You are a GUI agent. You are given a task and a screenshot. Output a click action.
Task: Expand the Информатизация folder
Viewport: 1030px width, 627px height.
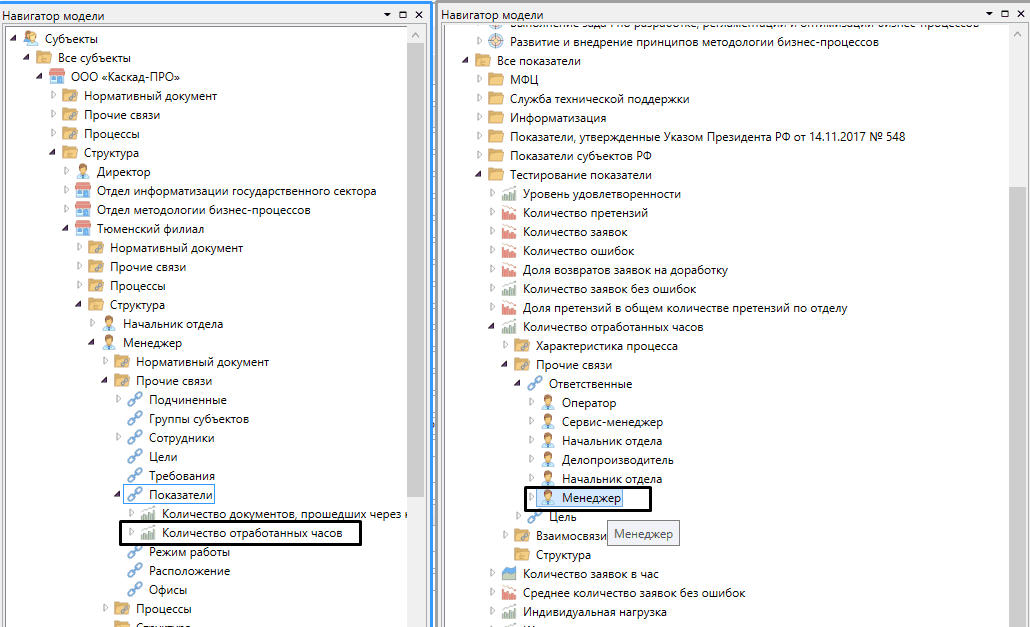tap(479, 118)
